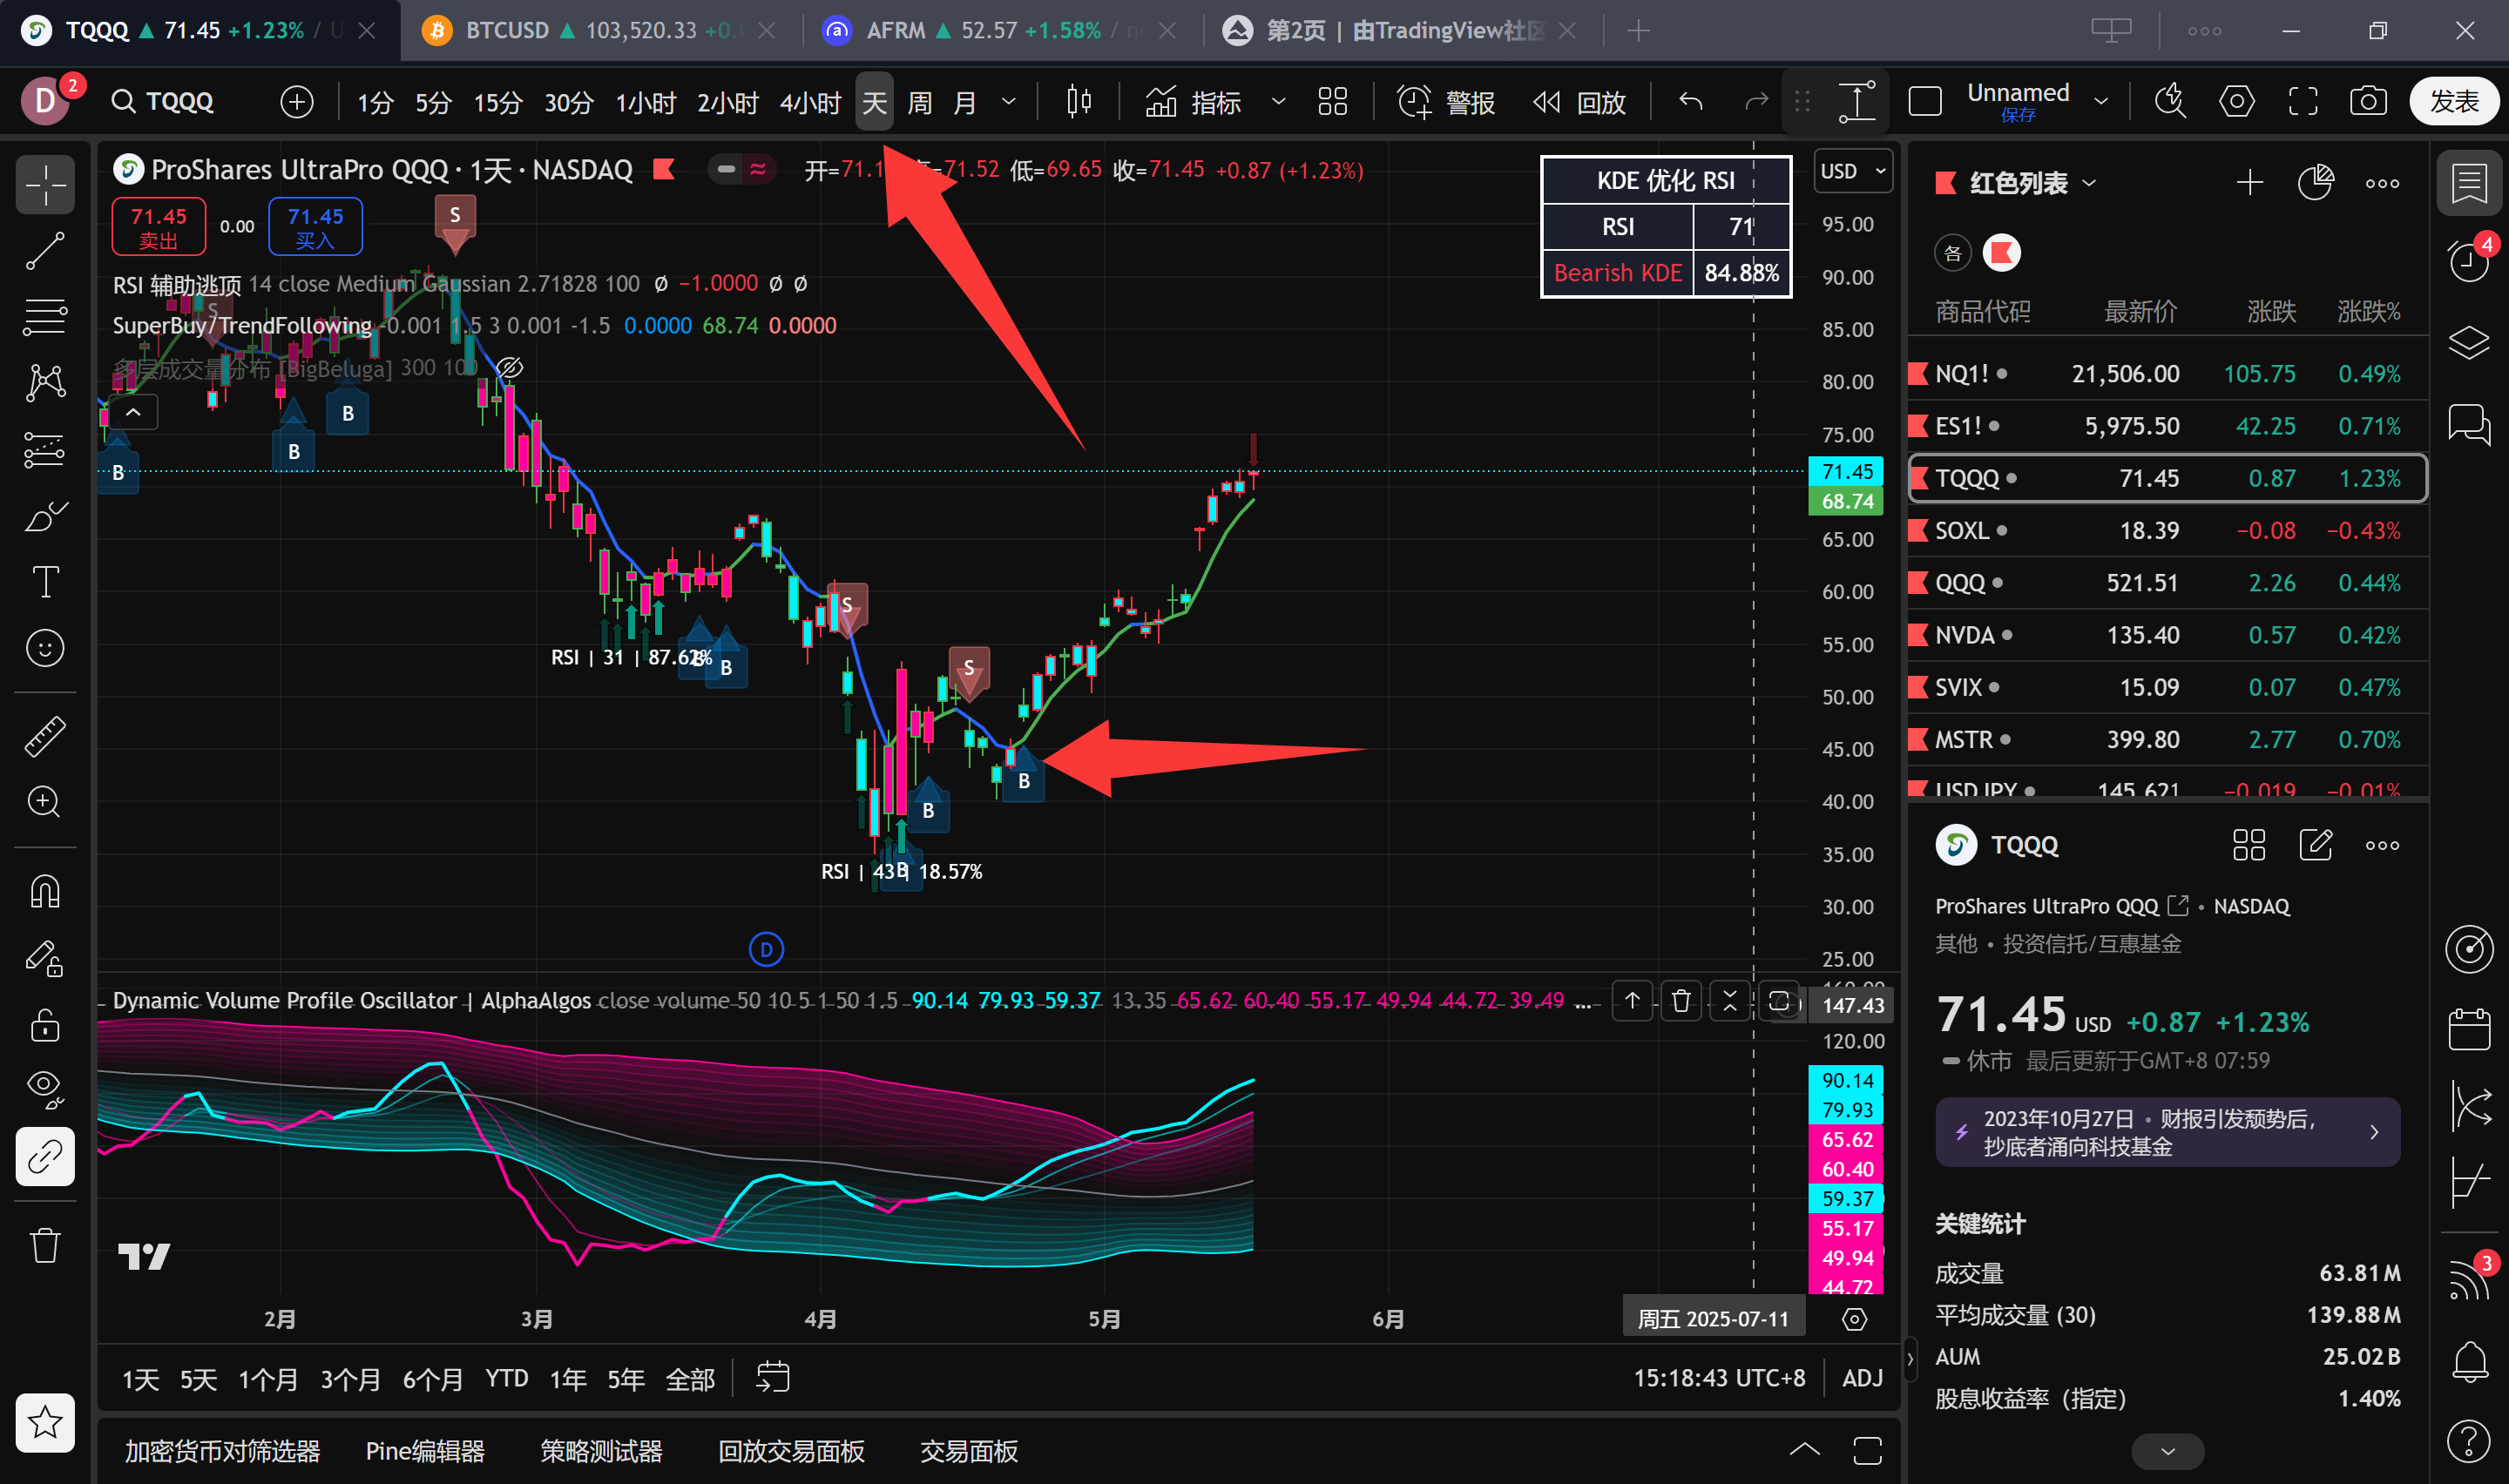Activate the zoom in tool
2509x1484 pixels.
pos(45,802)
